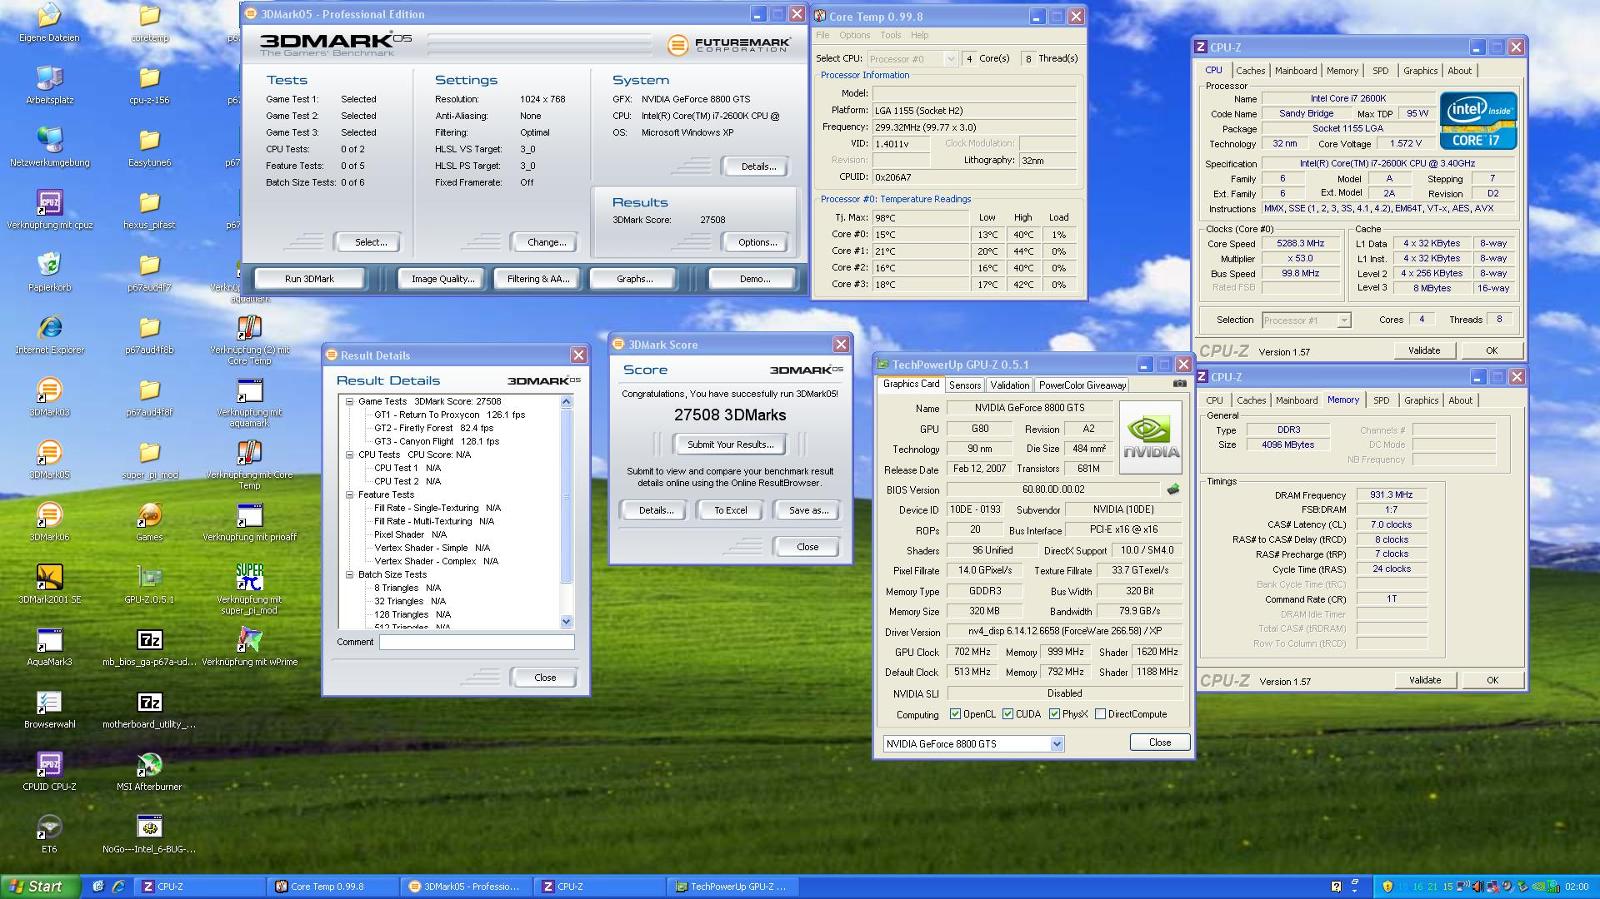Viewport: 1600px width, 899px height.
Task: Click into the Comment field in Result Details
Action: tap(476, 642)
